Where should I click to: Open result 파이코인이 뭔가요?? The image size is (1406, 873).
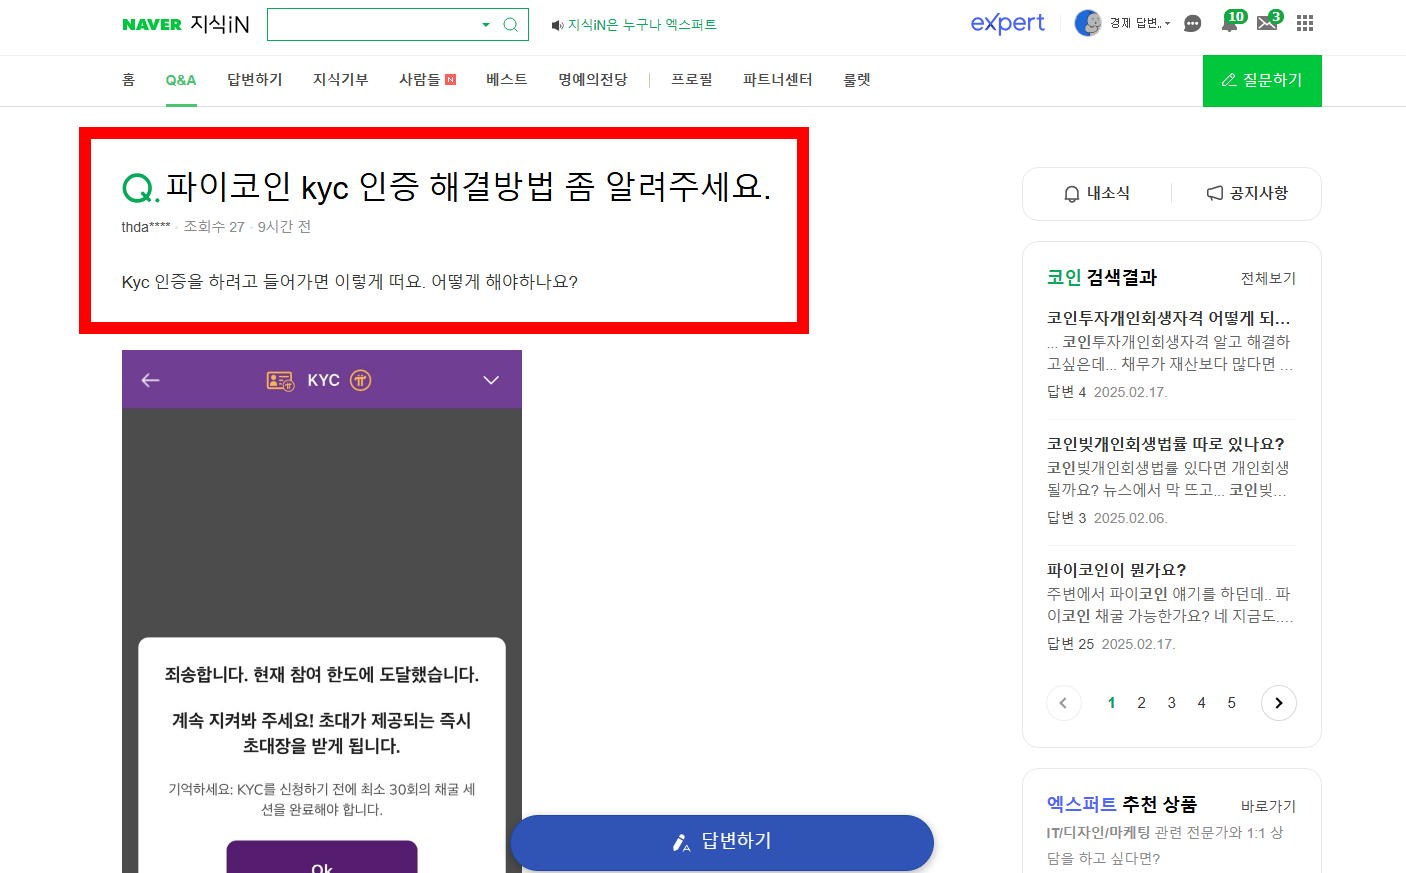click(x=1116, y=570)
